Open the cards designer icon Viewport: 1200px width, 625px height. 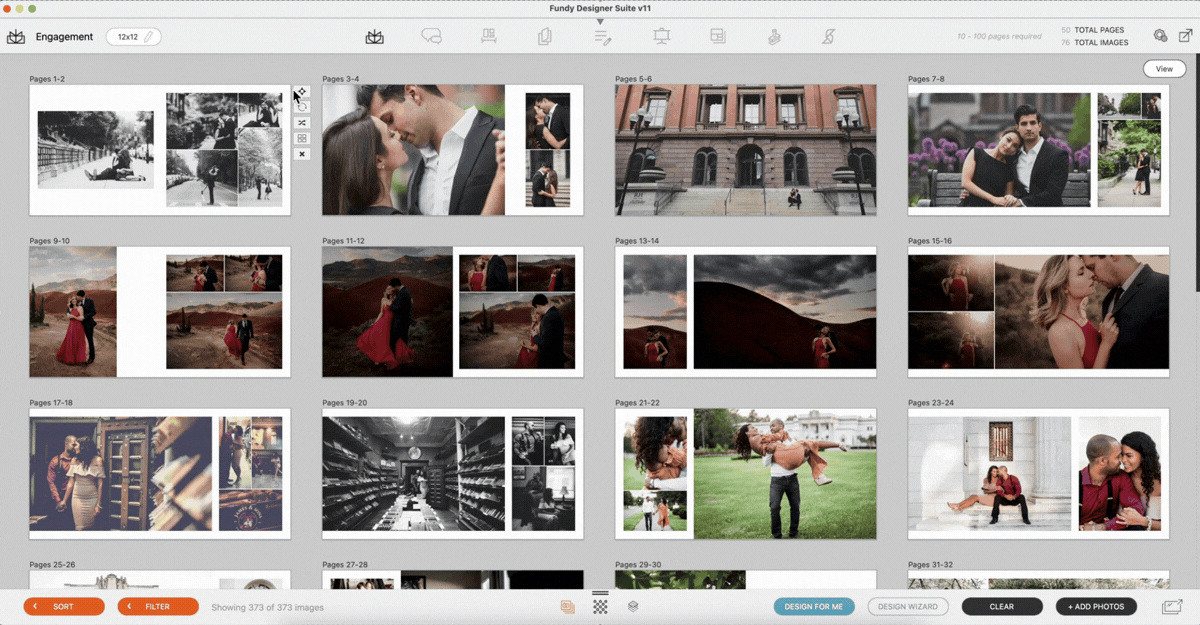pyautogui.click(x=545, y=37)
